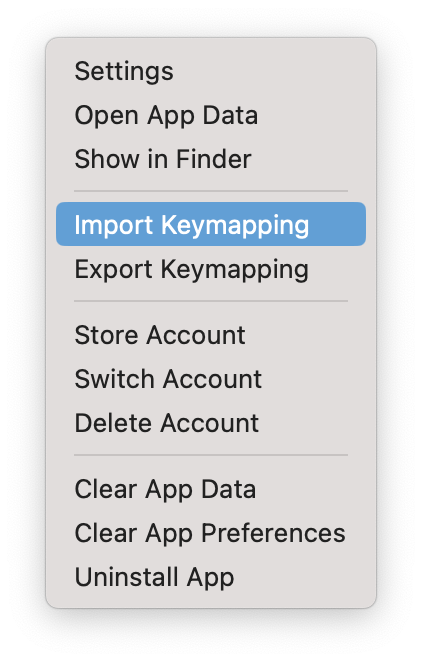Select Open App Data
Viewport: 422px width, 662px height.
coord(211,115)
